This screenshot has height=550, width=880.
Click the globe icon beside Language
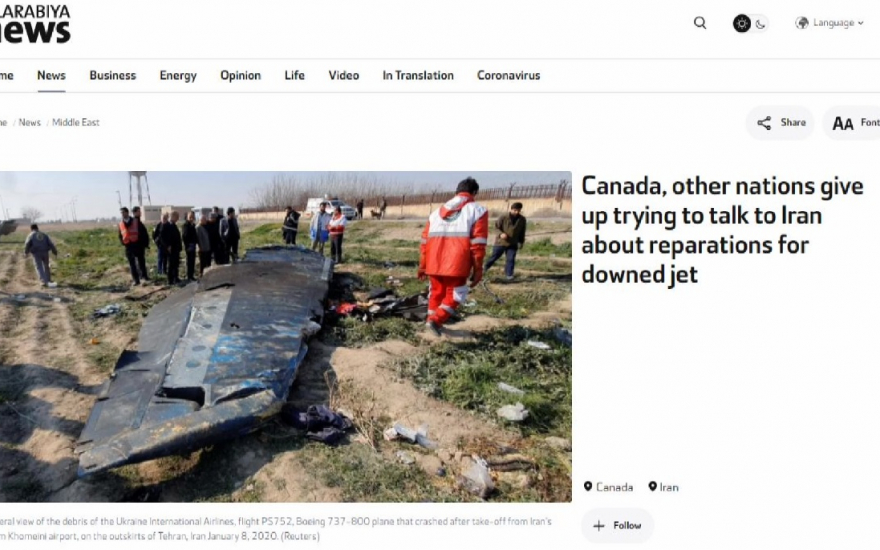click(x=802, y=23)
